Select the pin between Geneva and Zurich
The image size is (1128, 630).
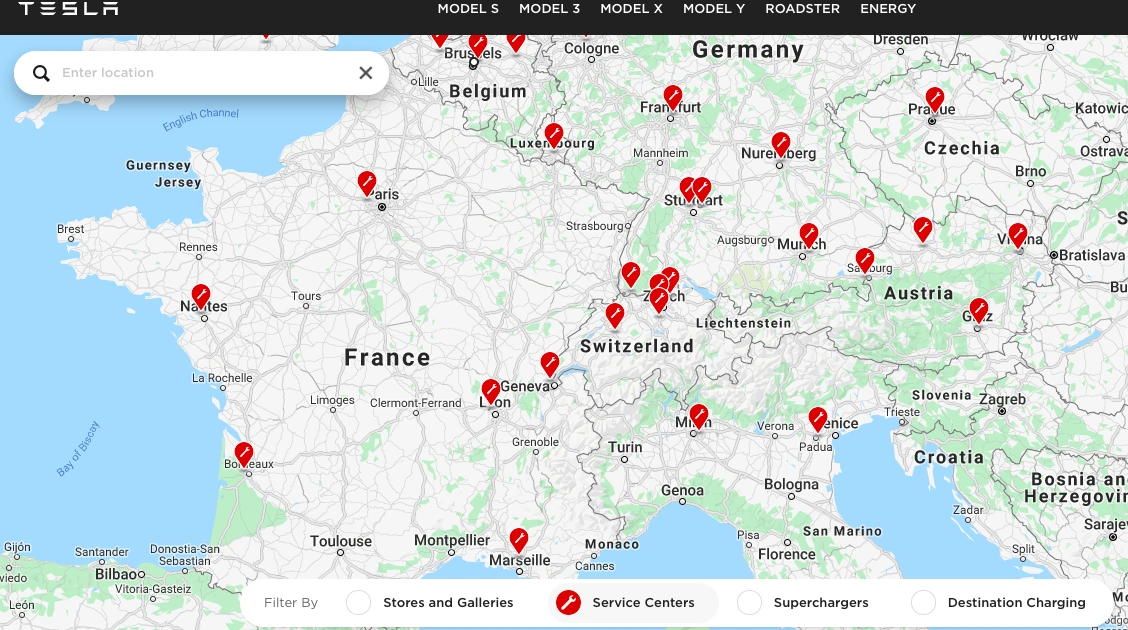[x=614, y=316]
